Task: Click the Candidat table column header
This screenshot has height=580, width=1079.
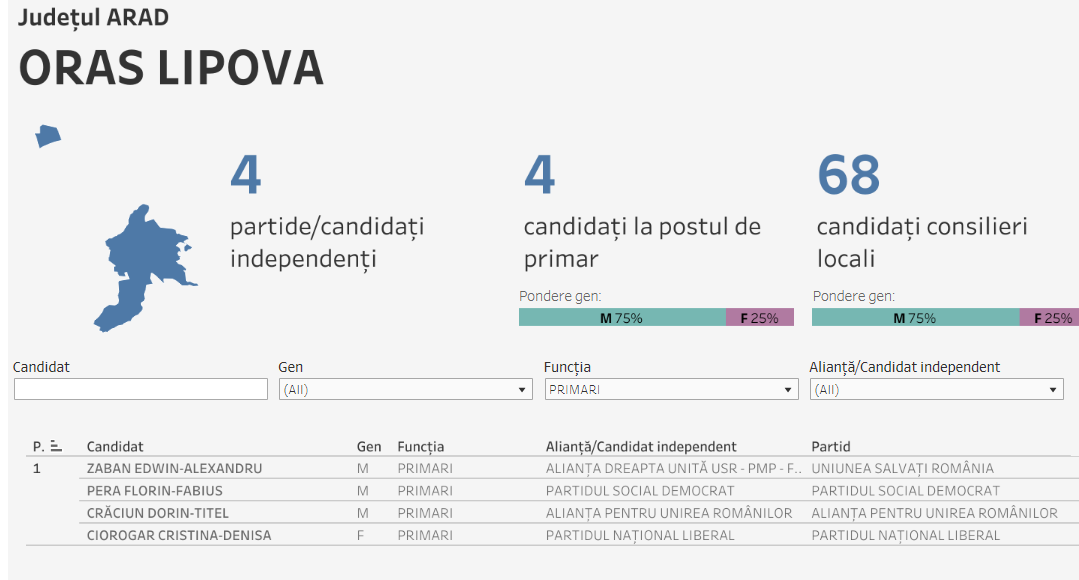Action: coord(114,447)
